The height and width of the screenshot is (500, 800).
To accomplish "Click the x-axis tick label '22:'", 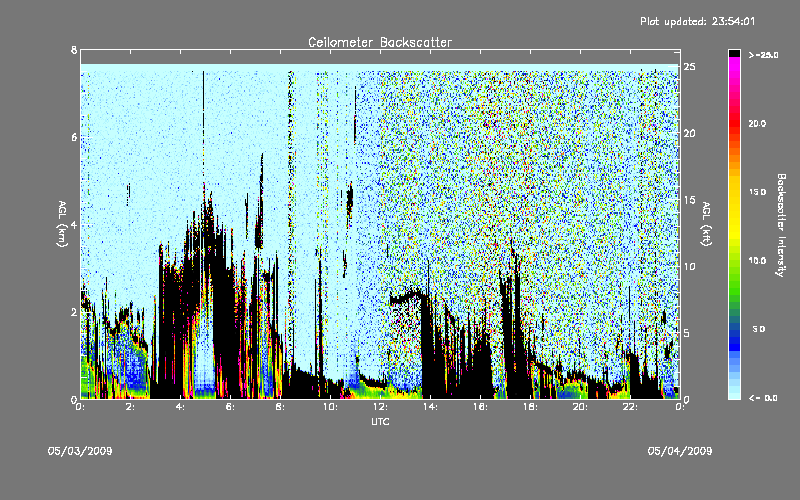I will pyautogui.click(x=630, y=407).
